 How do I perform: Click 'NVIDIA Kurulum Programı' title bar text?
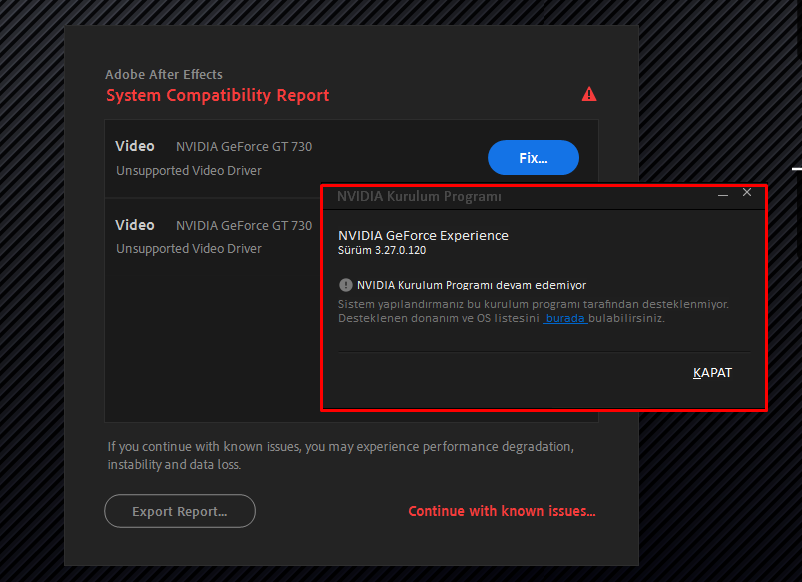(x=419, y=196)
